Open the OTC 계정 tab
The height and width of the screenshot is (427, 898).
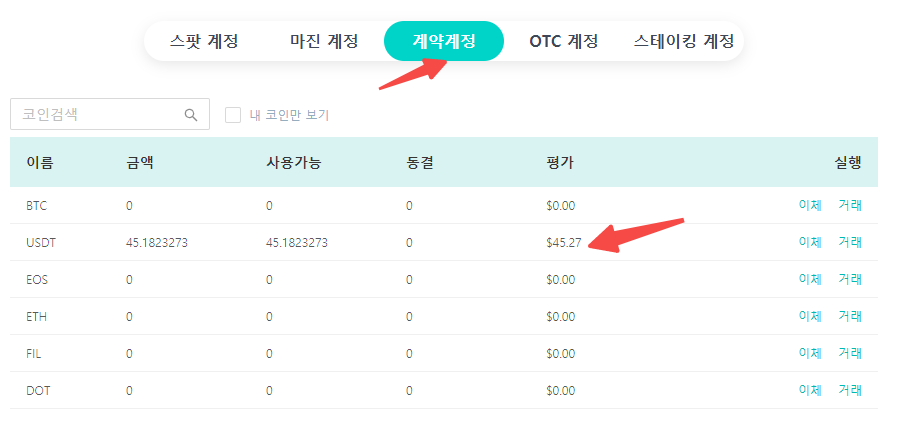pyautogui.click(x=563, y=41)
